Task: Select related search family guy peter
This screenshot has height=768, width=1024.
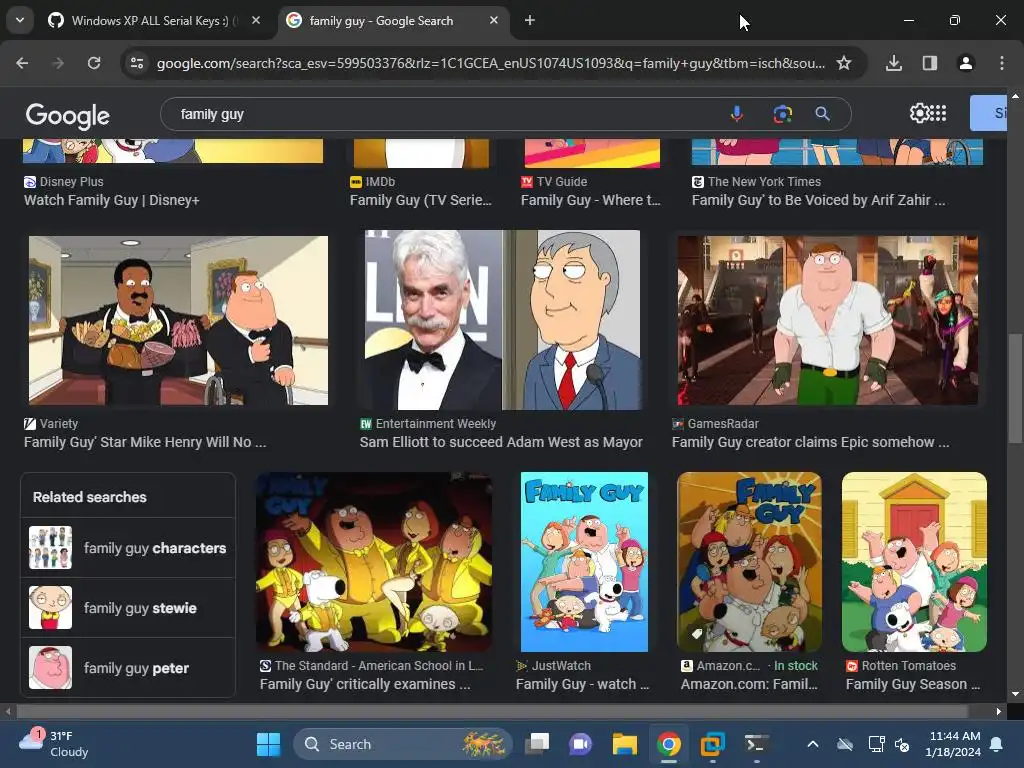Action: [128, 667]
